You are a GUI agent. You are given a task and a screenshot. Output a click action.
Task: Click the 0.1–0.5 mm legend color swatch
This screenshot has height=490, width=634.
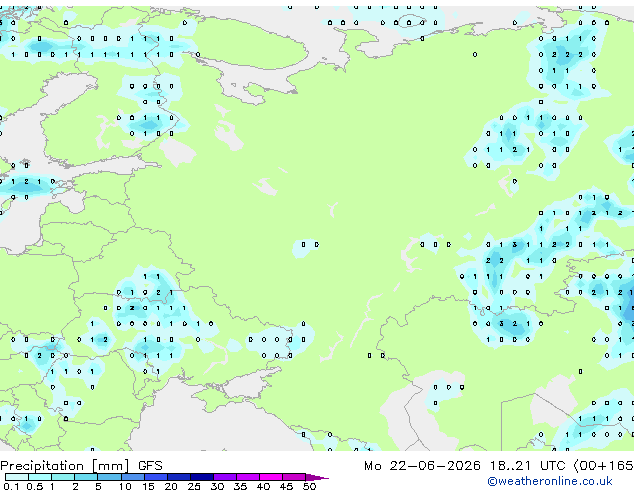tap(17, 477)
